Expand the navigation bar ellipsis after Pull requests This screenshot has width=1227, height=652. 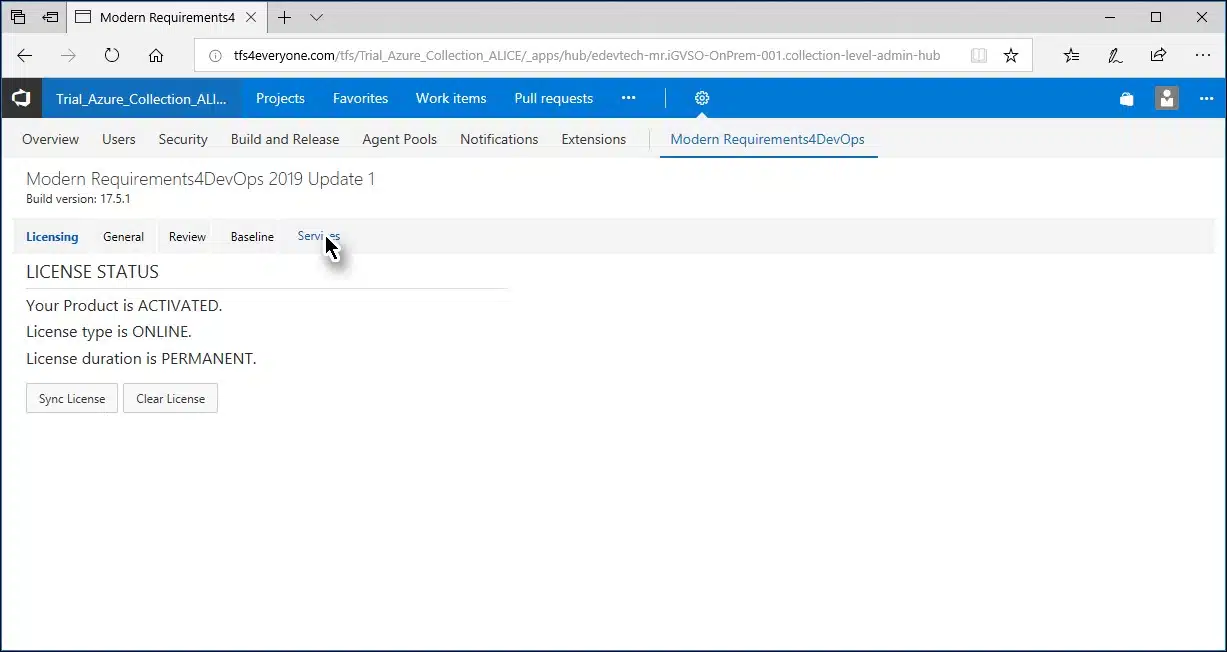[x=628, y=98]
